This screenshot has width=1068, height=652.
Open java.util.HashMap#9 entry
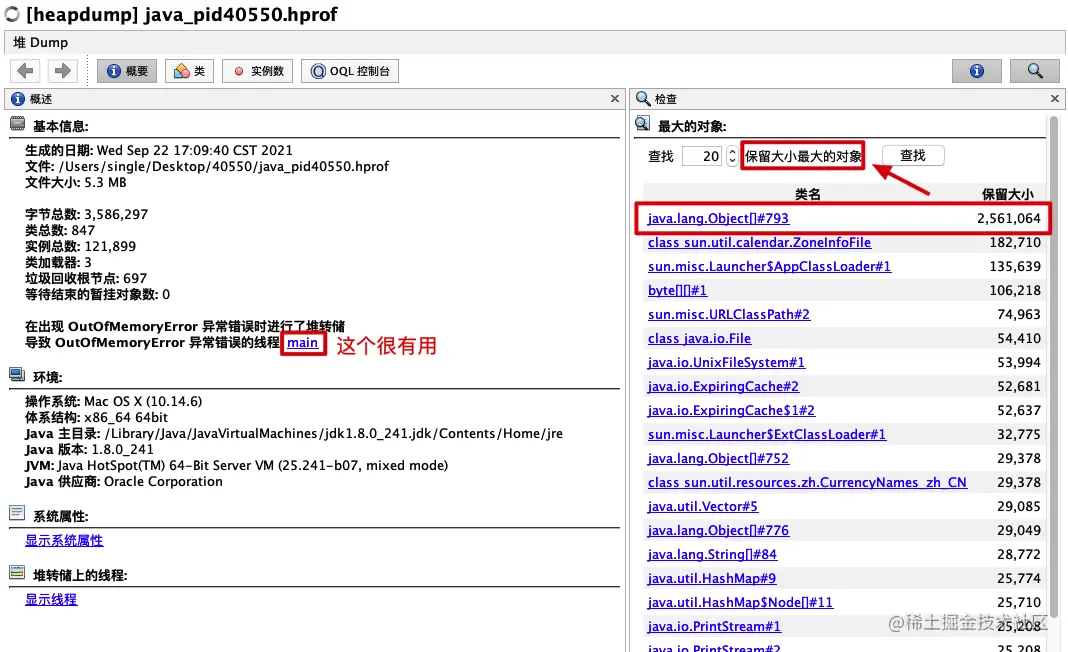pyautogui.click(x=712, y=578)
